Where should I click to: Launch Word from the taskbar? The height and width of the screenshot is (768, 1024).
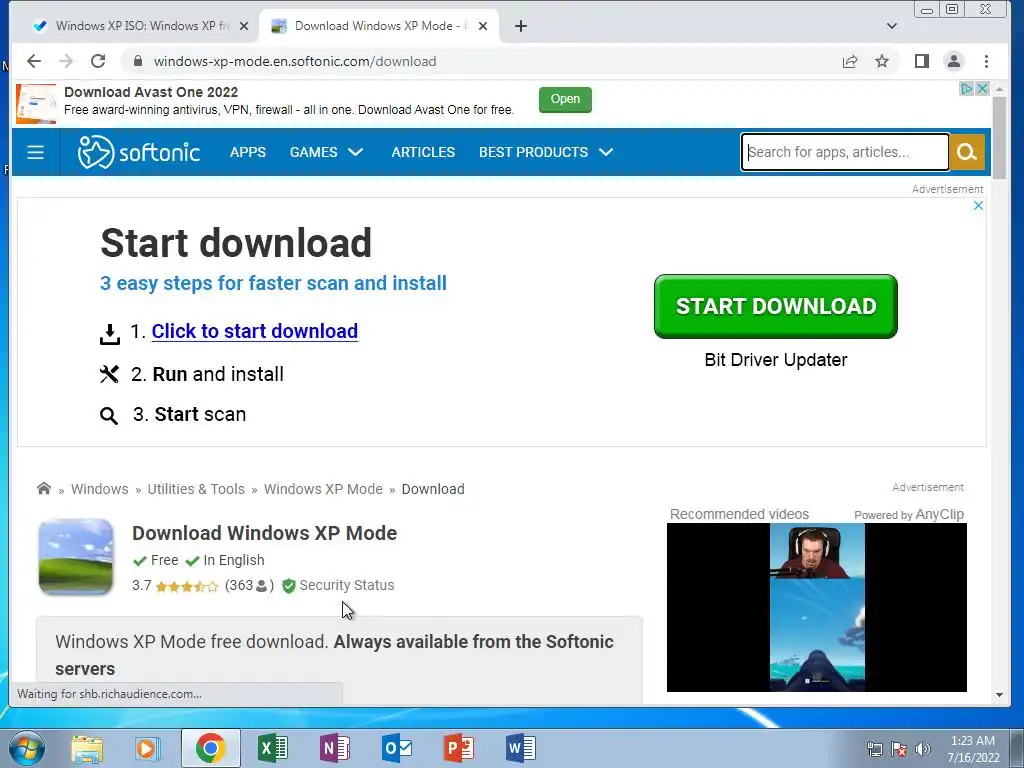[x=520, y=748]
